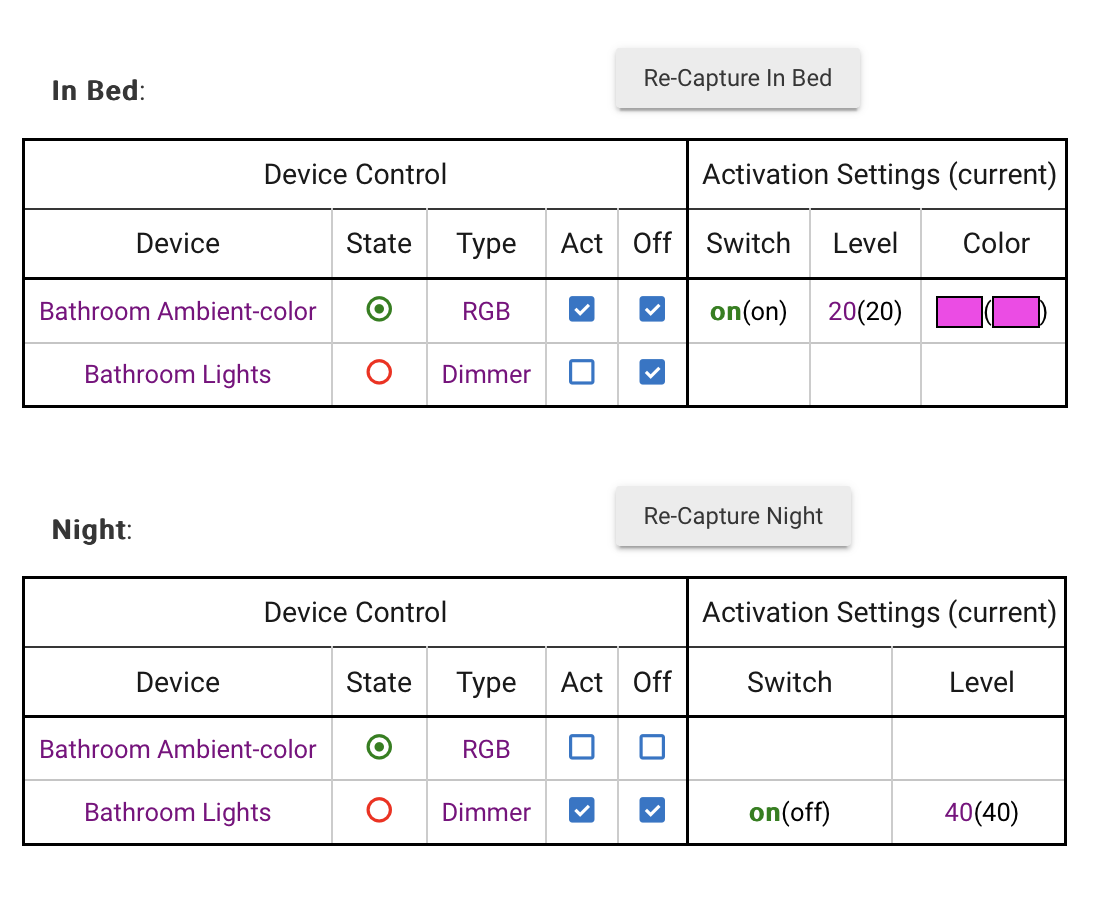The width and height of the screenshot is (1098, 912).
Task: Uncheck Act for In Bed Bathroom Ambient-color
Action: coord(581,309)
